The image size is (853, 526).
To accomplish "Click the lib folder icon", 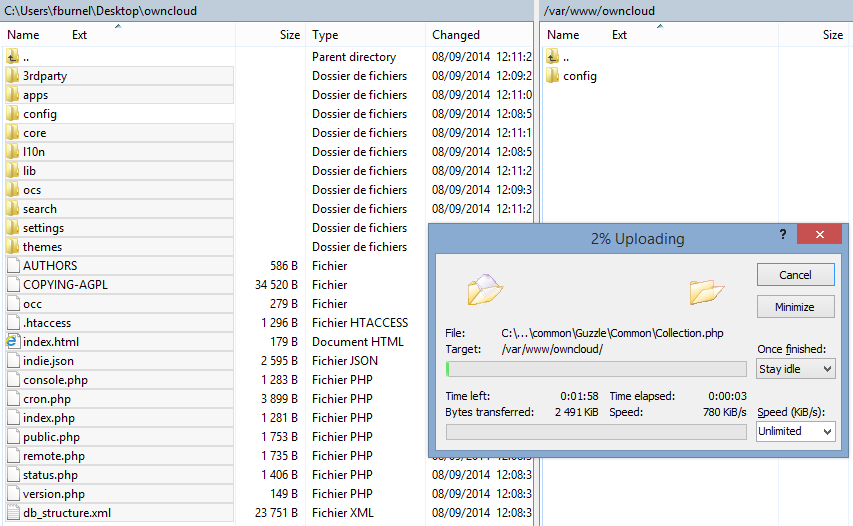I will pyautogui.click(x=13, y=171).
